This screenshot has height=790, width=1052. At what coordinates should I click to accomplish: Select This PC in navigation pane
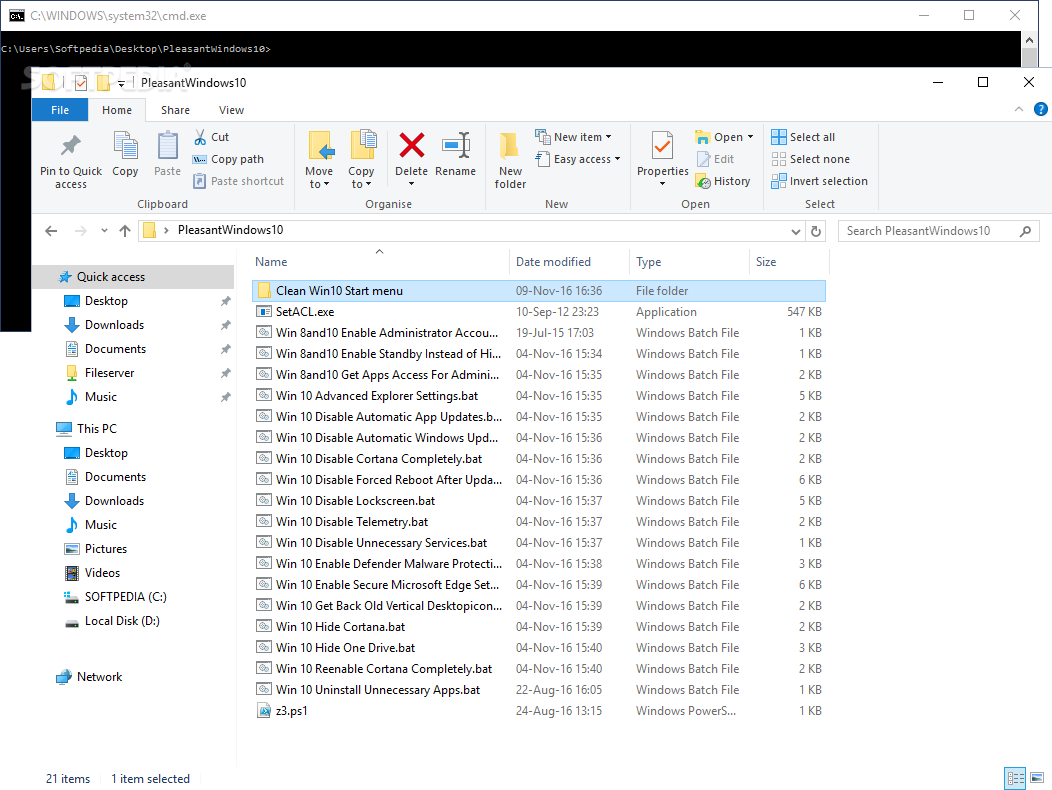97,428
